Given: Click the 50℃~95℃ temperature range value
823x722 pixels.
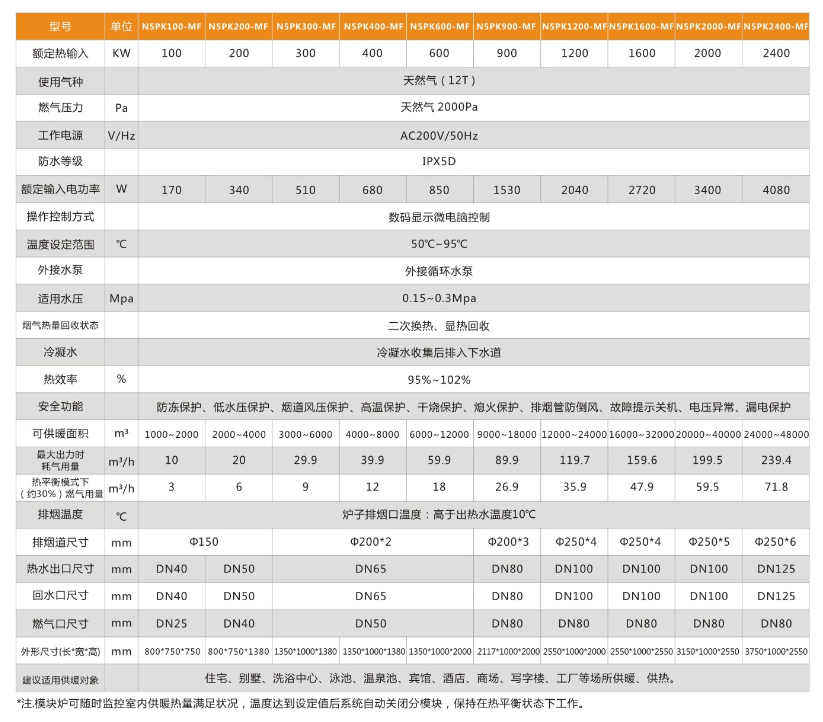Looking at the screenshot, I should (438, 243).
